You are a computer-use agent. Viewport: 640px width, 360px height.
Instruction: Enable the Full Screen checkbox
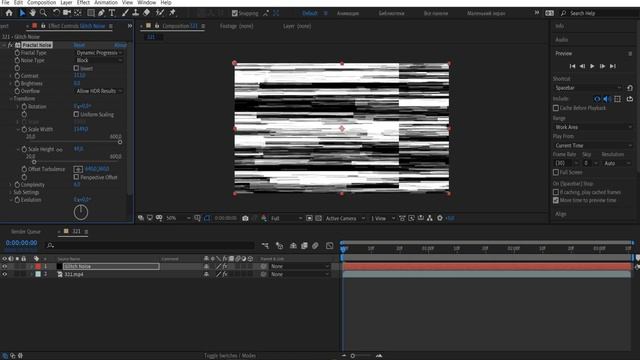pyautogui.click(x=556, y=172)
